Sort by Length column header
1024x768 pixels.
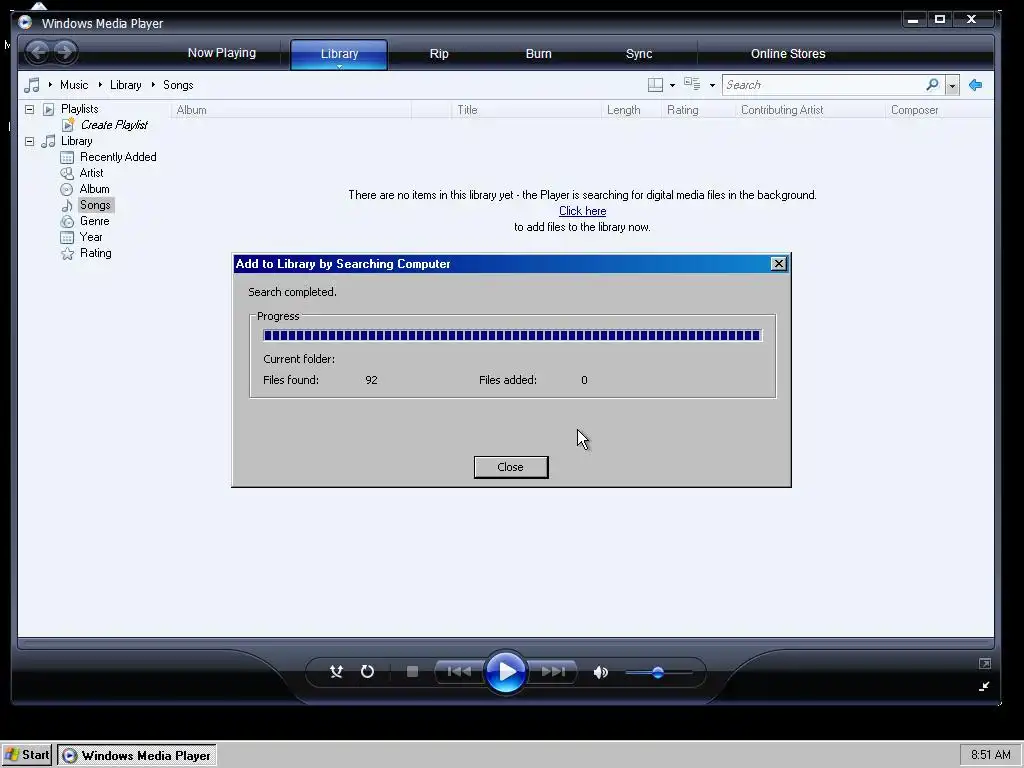coord(631,110)
